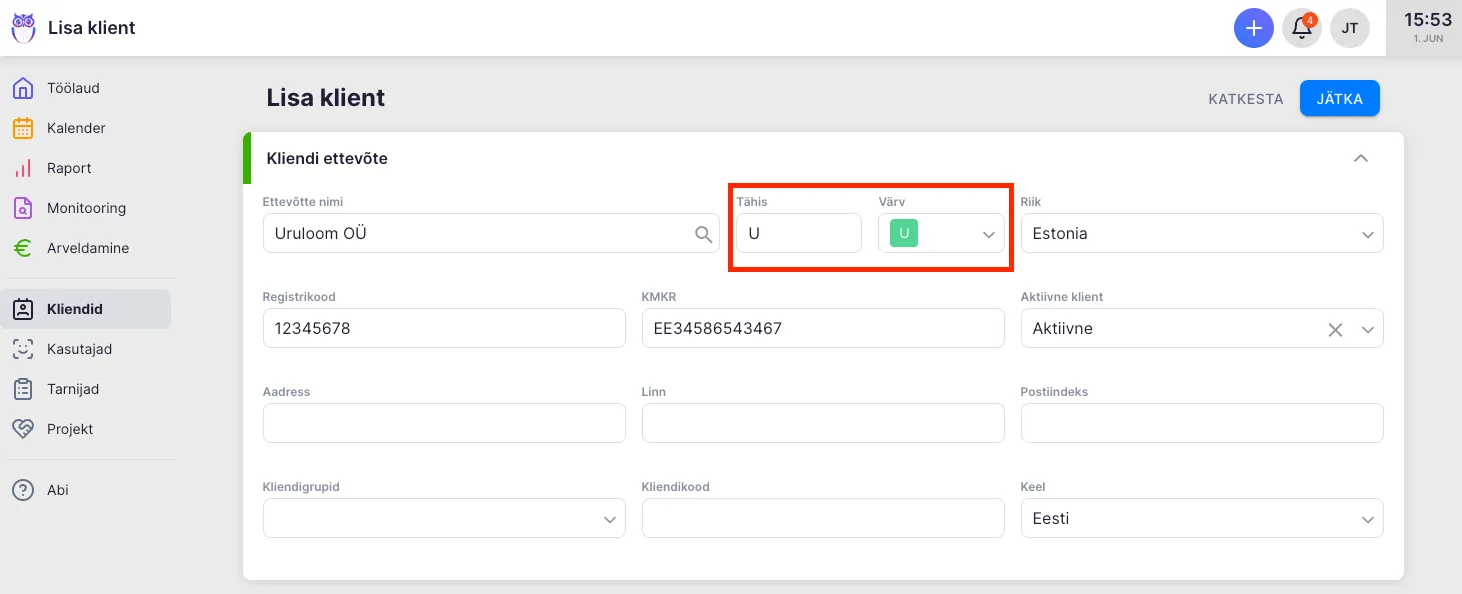
Task: Go to Monitooring in the sidebar
Action: (86, 208)
